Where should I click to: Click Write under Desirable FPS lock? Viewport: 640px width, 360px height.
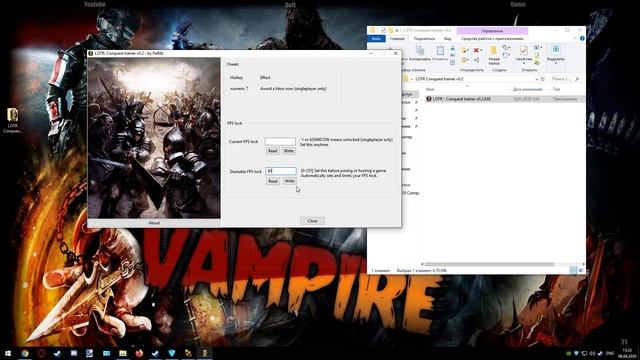[x=289, y=181]
